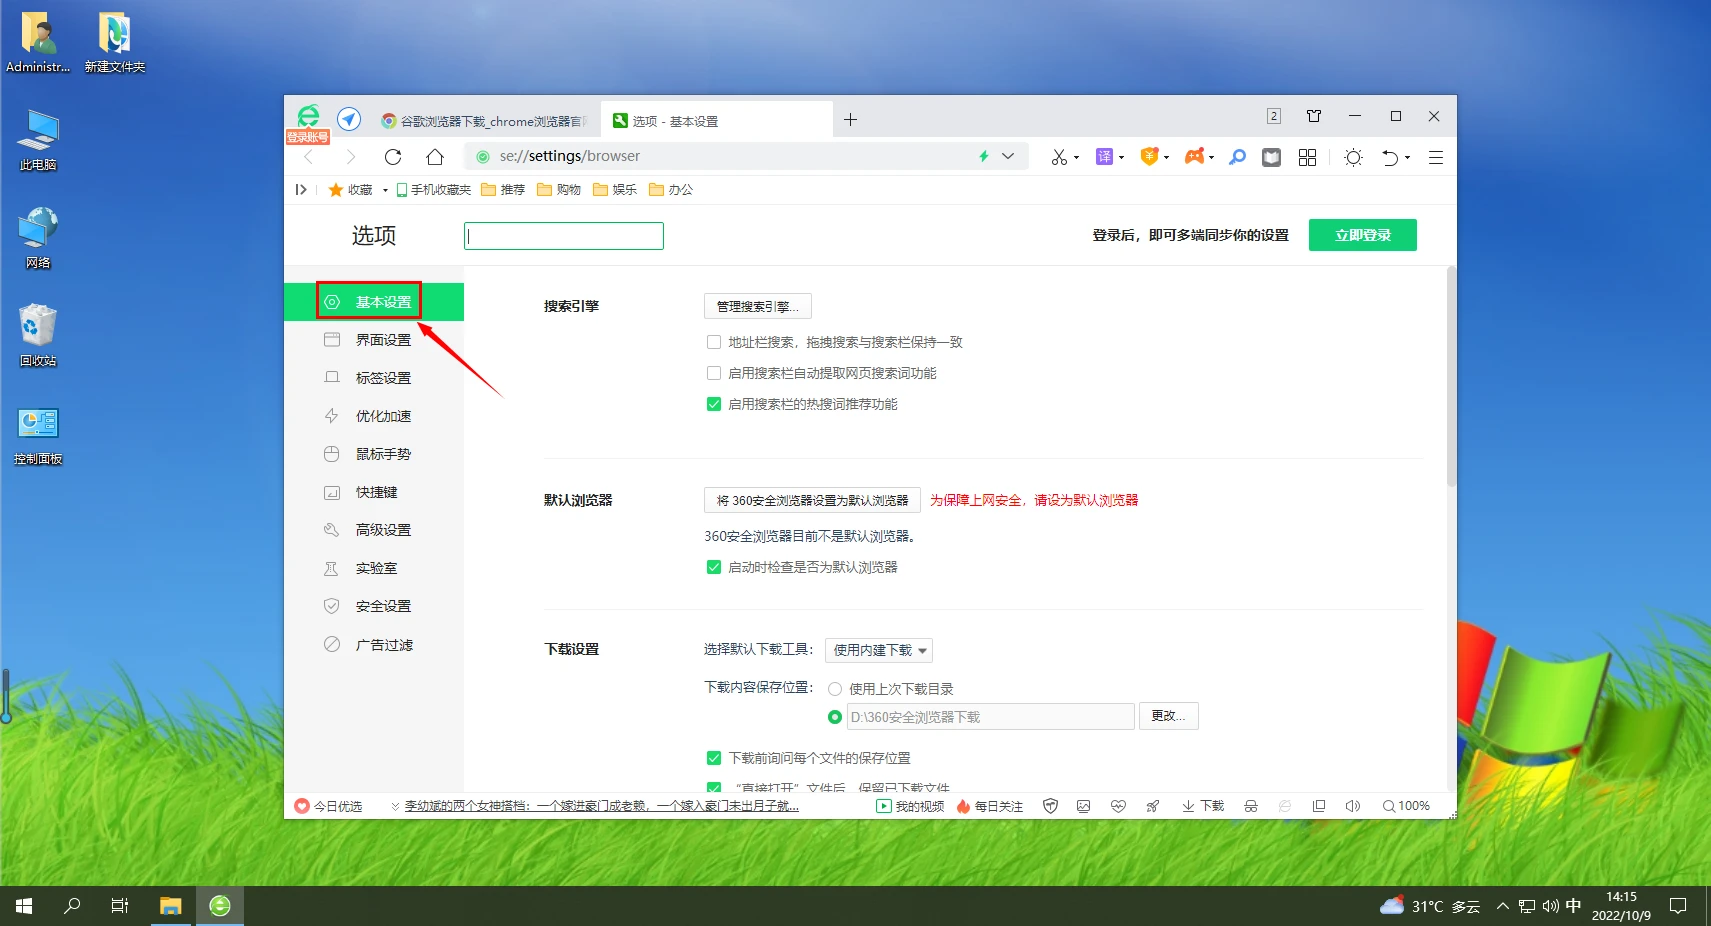The image size is (1711, 926).
Task: Open the 鼠标手势 settings section
Action: point(374,454)
